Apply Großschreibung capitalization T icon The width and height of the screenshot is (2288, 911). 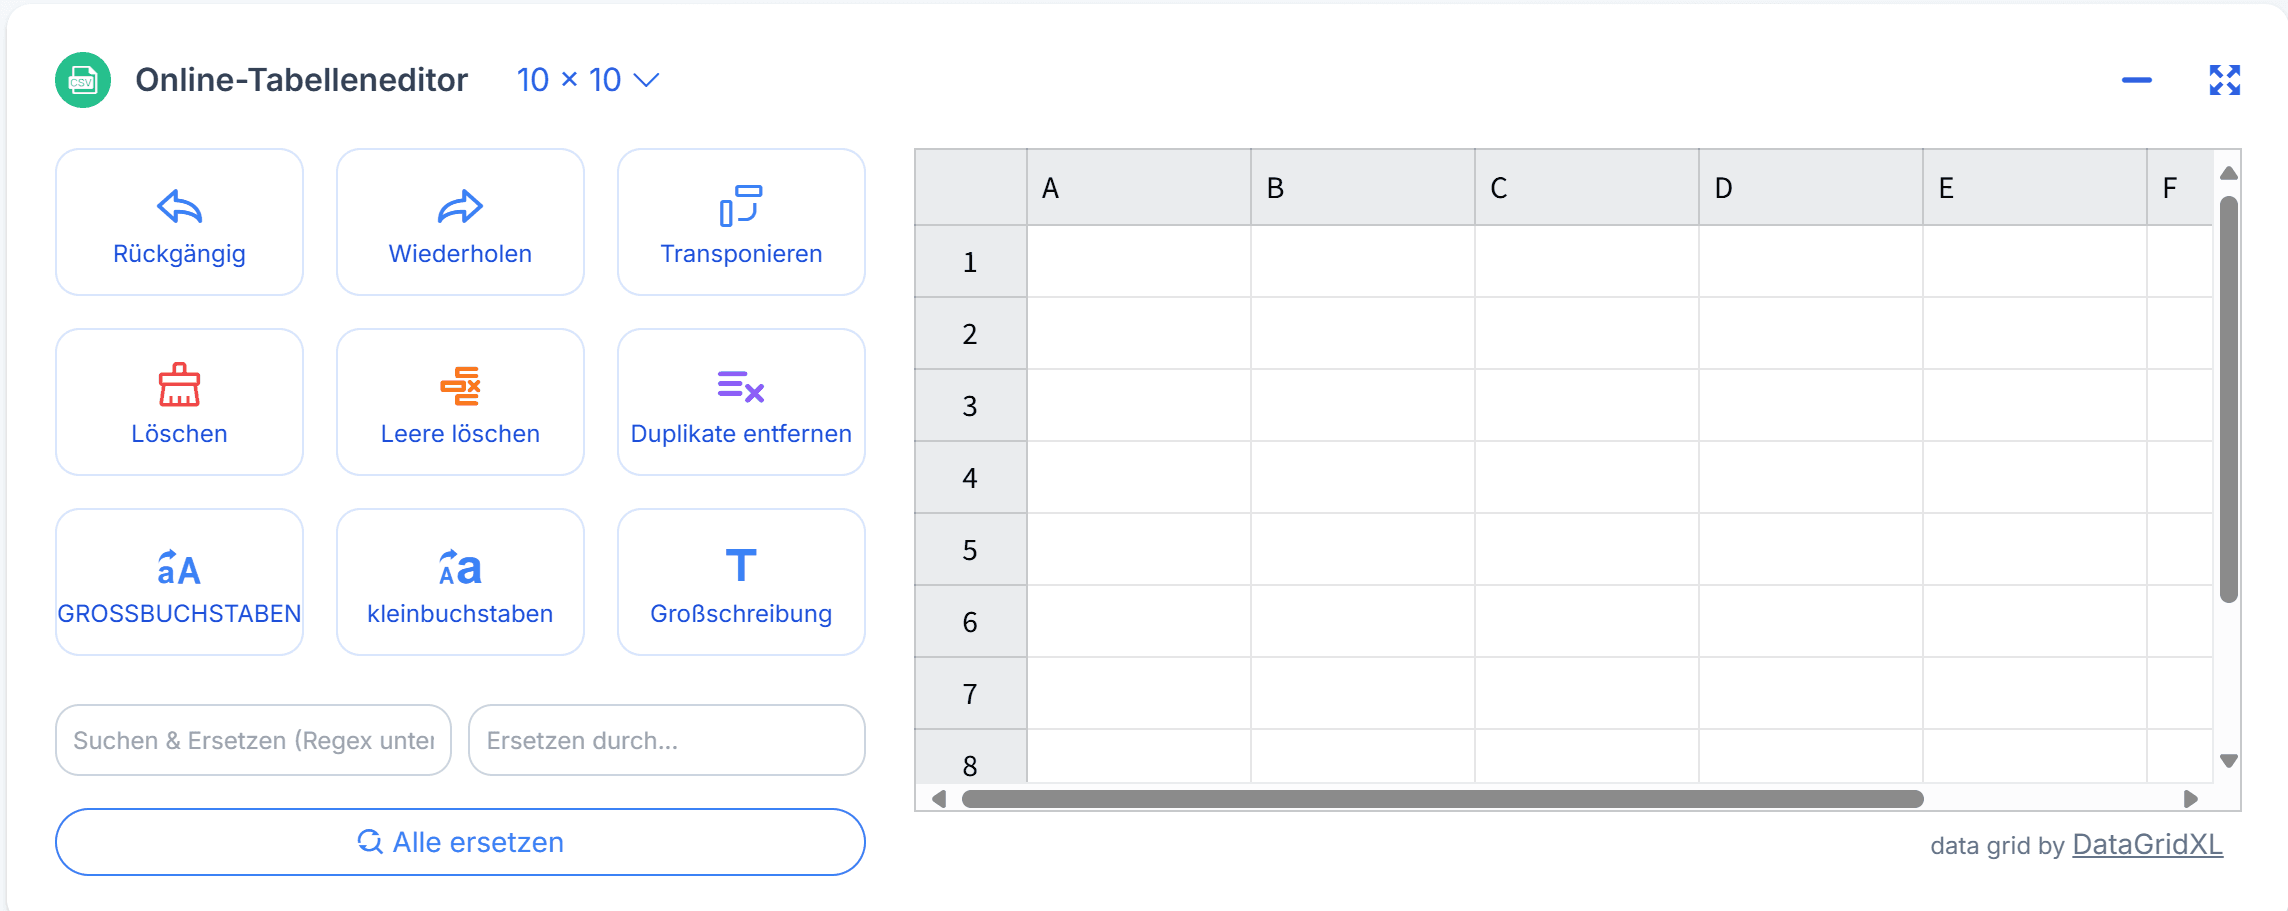click(x=741, y=566)
